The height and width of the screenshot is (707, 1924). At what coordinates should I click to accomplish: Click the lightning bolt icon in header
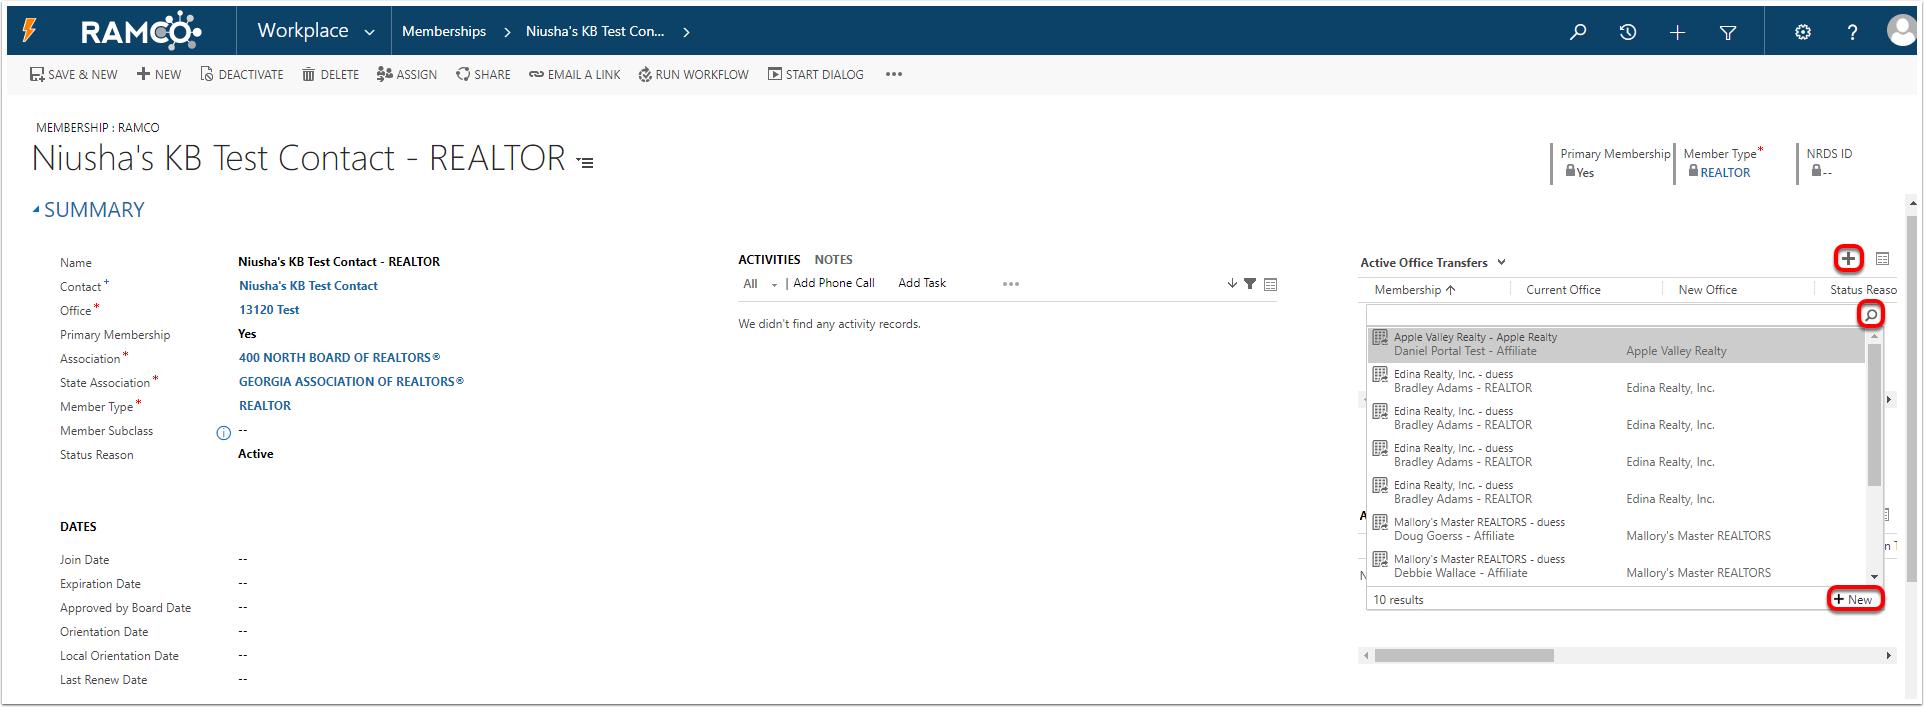tap(29, 30)
